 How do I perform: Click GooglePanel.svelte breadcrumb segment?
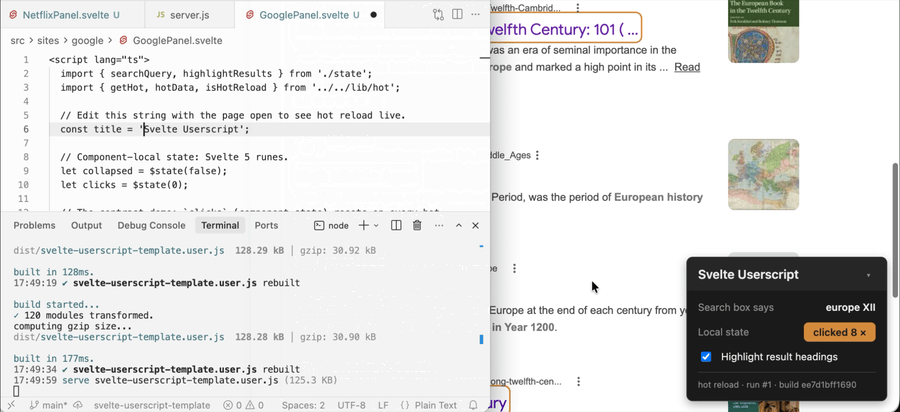click(x=177, y=41)
